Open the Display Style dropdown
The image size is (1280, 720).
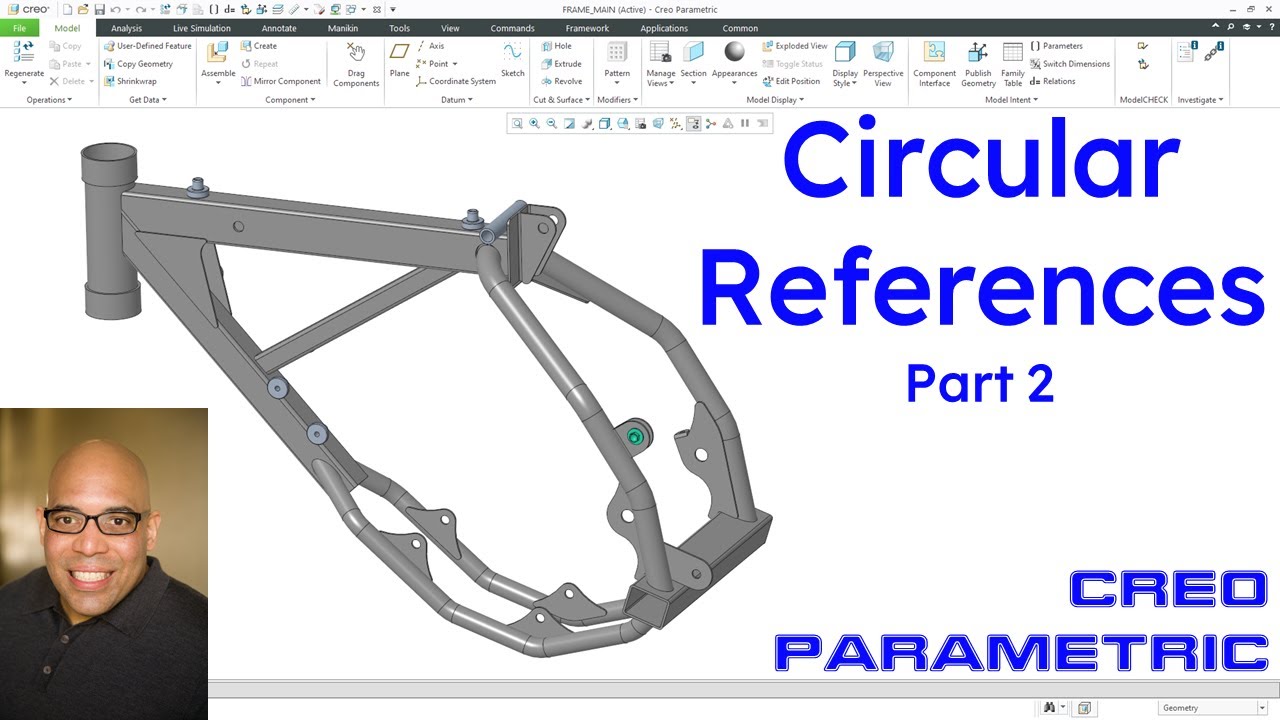tap(845, 78)
